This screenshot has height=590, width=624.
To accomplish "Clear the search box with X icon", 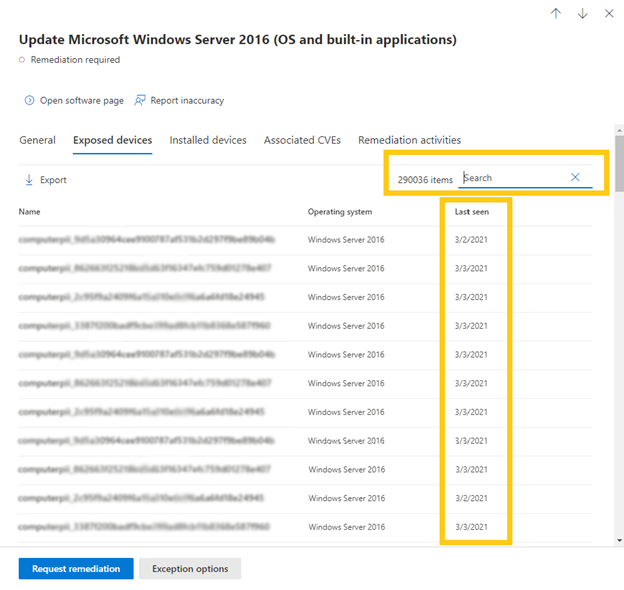I will (x=575, y=177).
